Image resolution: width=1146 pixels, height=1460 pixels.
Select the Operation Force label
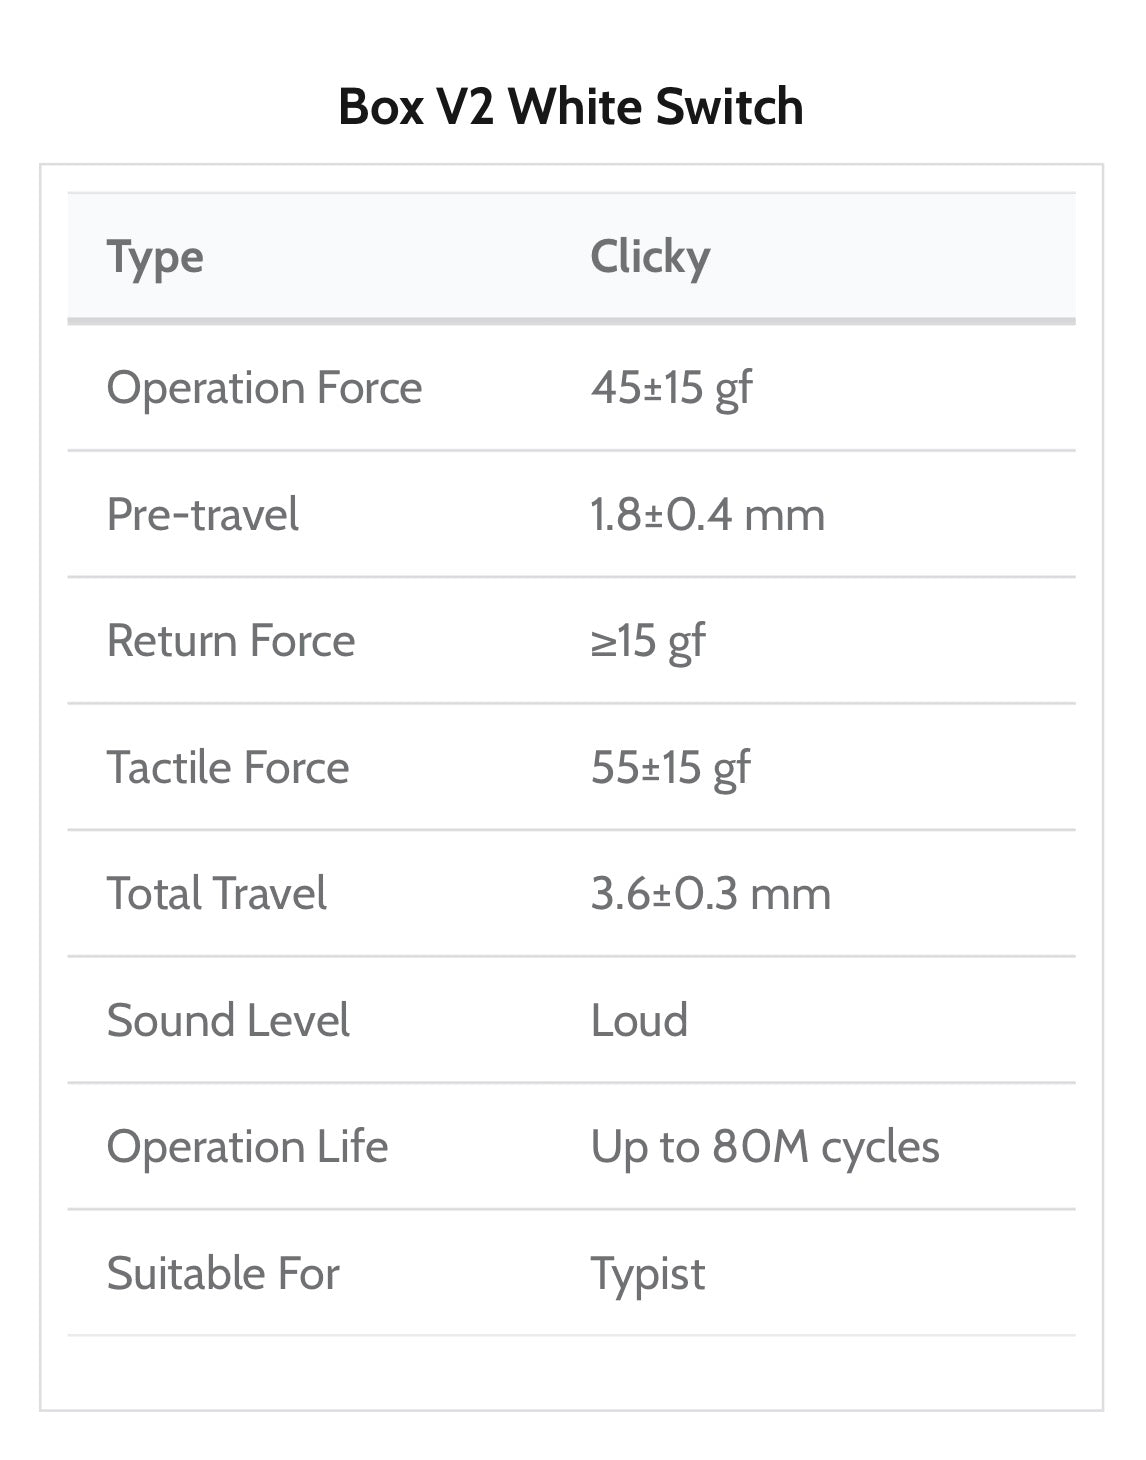click(x=264, y=388)
